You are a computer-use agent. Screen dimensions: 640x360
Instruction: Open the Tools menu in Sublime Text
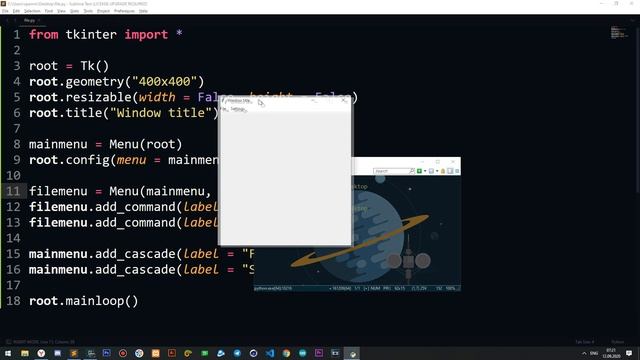click(88, 11)
